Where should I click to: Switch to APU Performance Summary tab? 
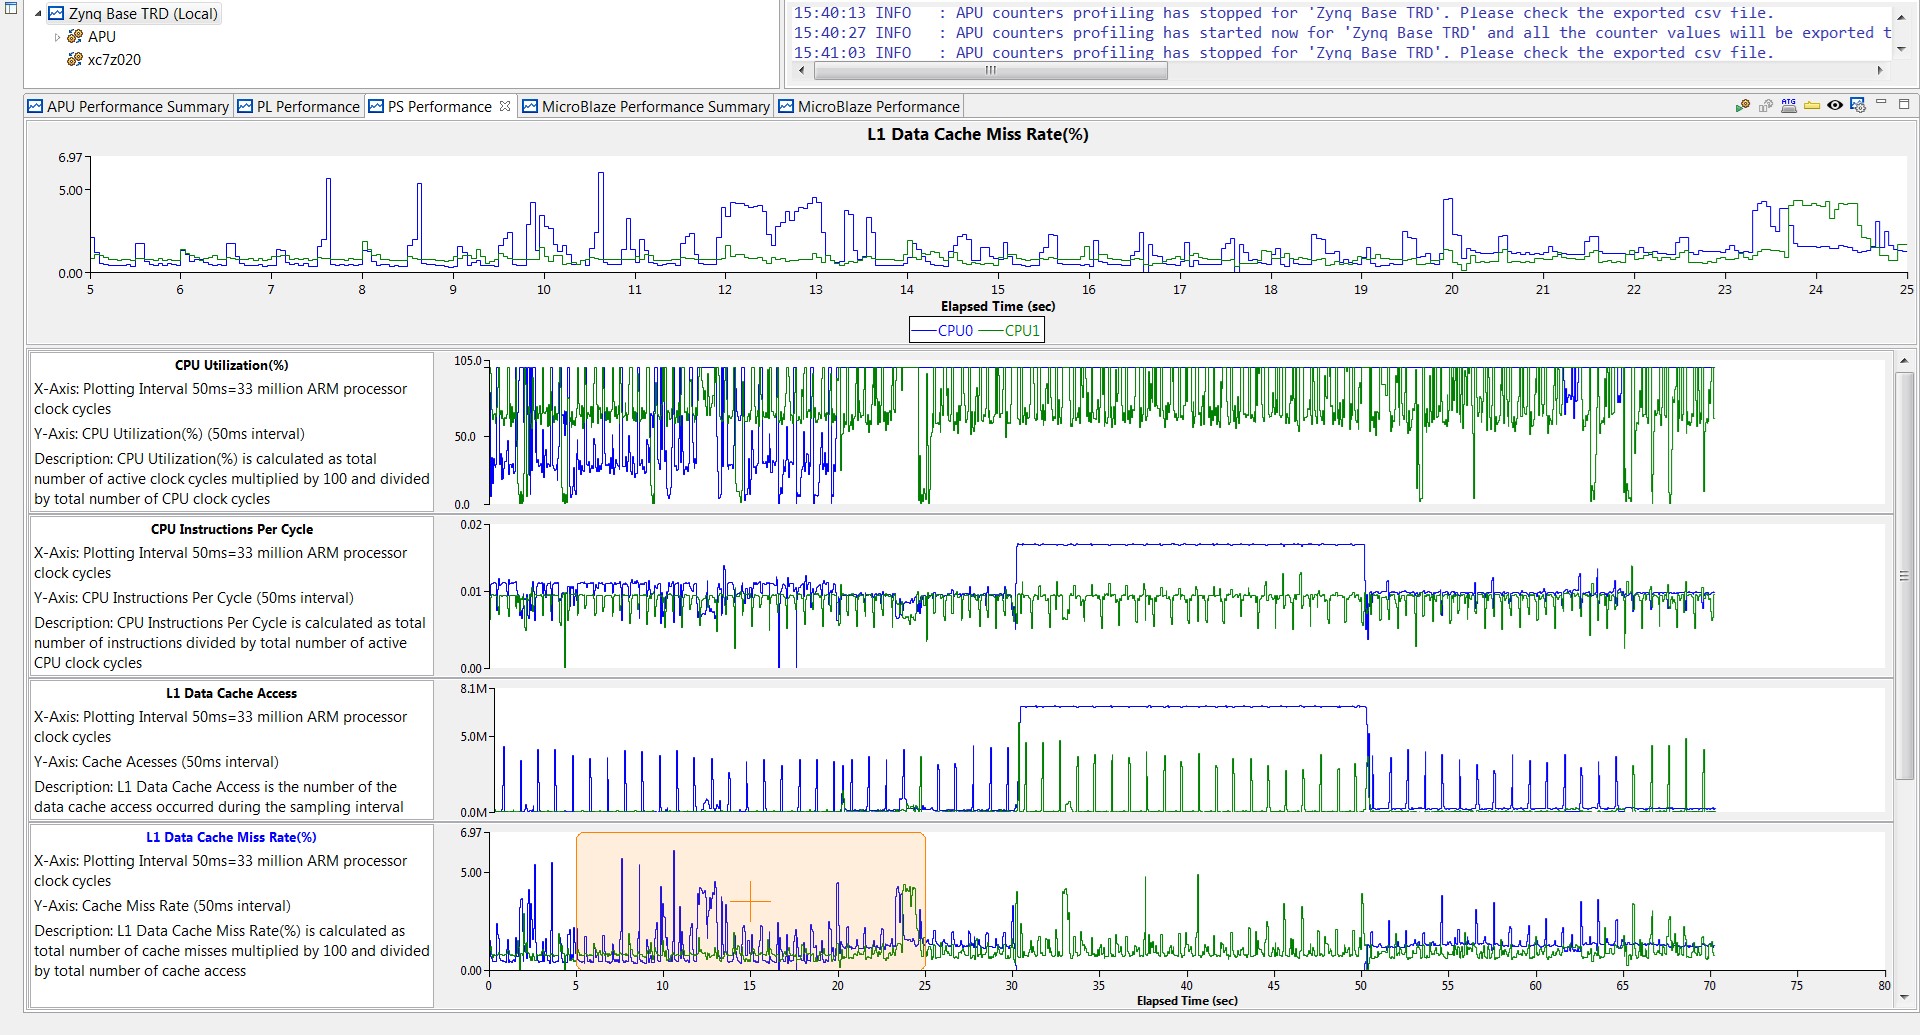[129, 106]
